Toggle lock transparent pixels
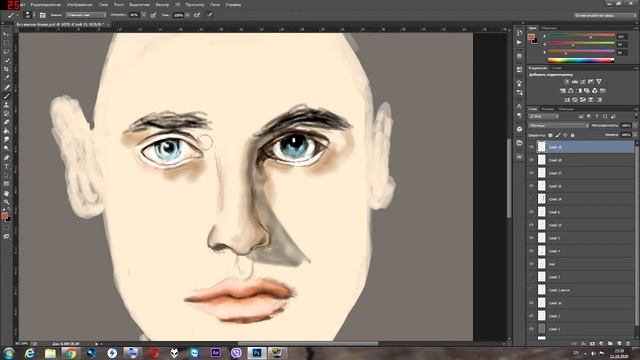This screenshot has height=360, width=640. pyautogui.click(x=550, y=135)
